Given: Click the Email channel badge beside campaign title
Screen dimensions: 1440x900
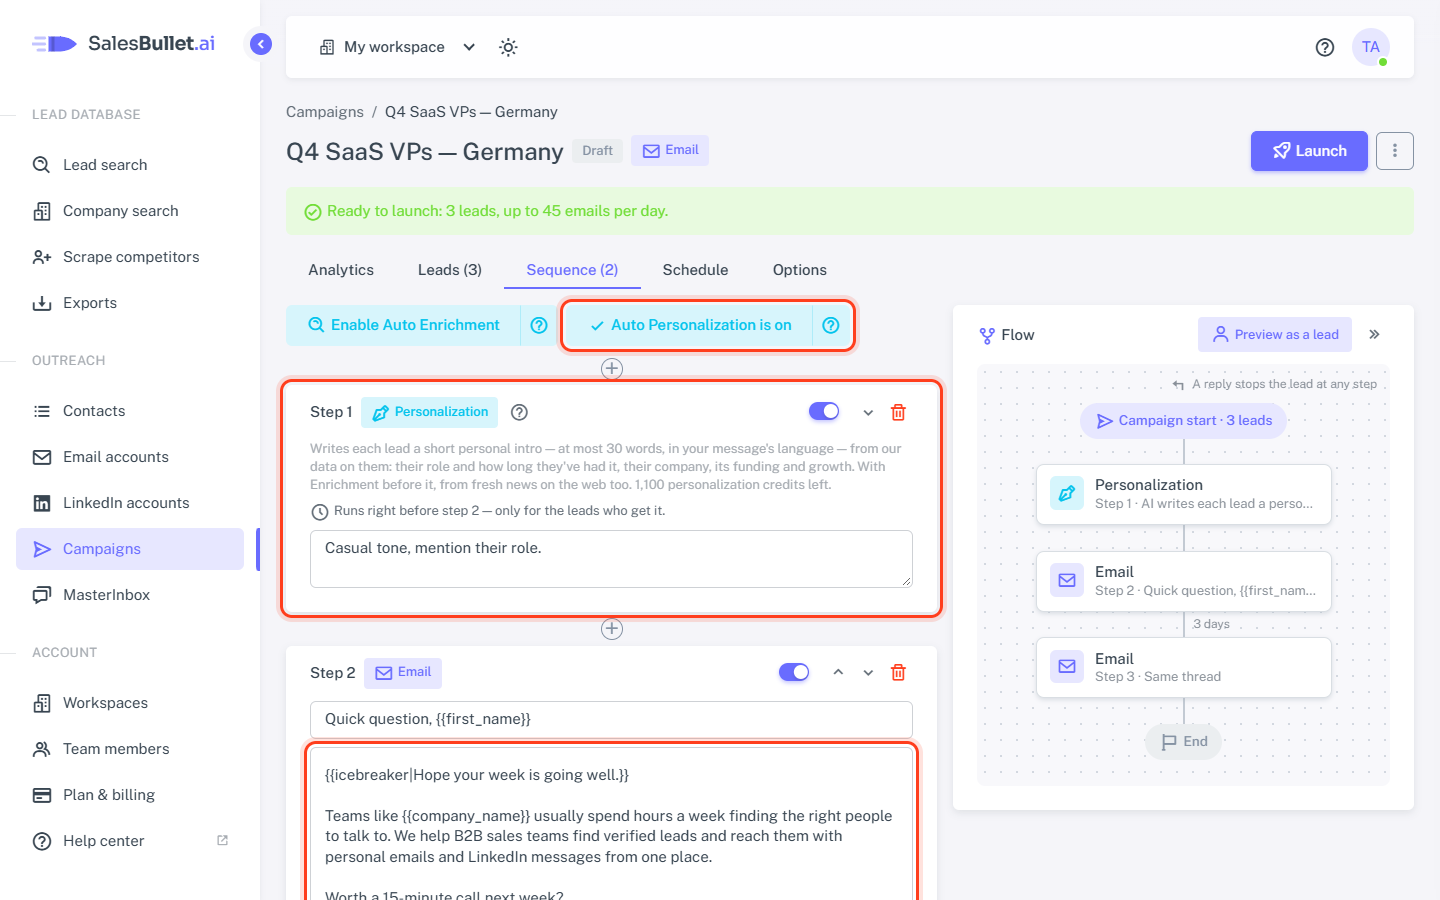Looking at the screenshot, I should [x=670, y=150].
